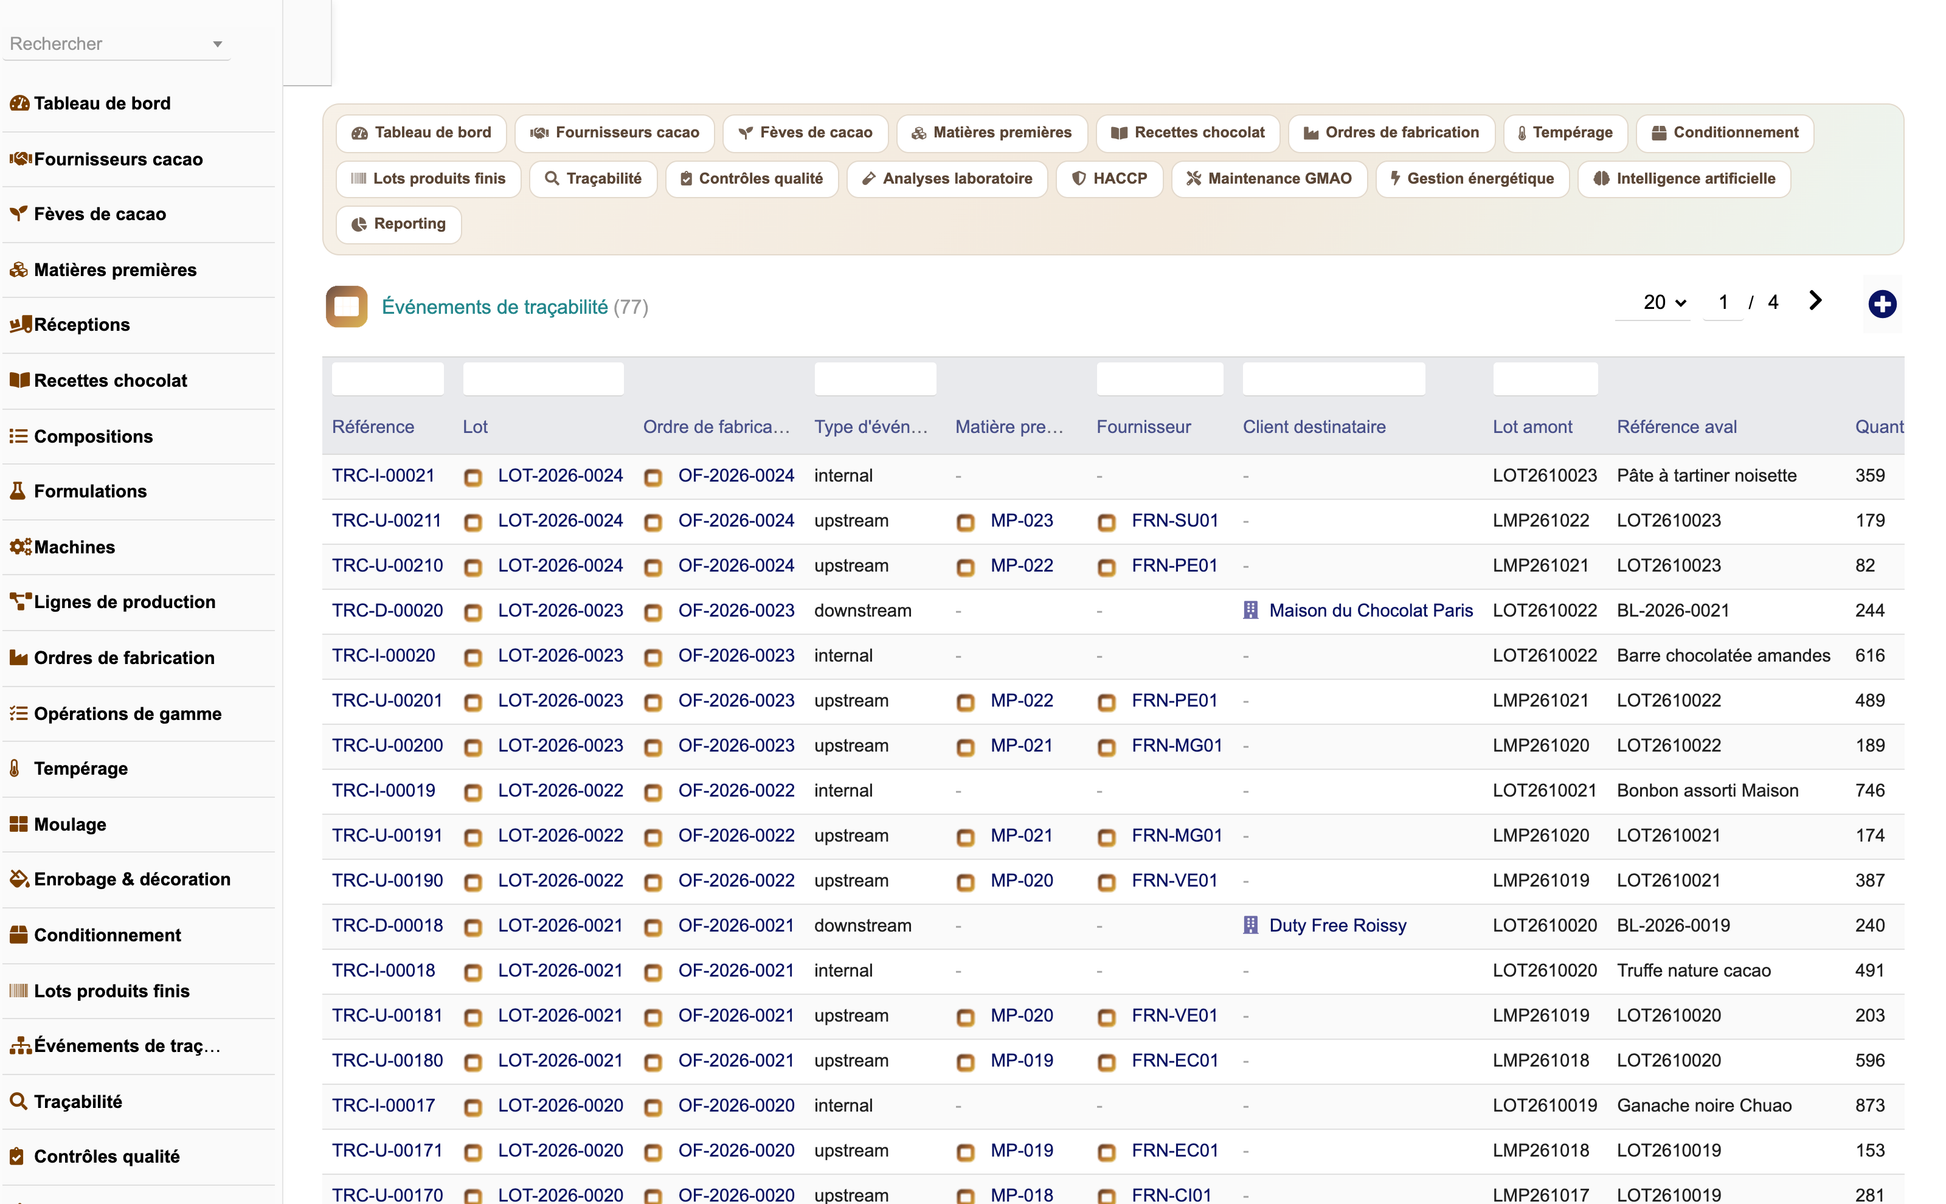This screenshot has width=1946, height=1204.
Task: Sort by Type d'événement column header
Action: point(870,427)
